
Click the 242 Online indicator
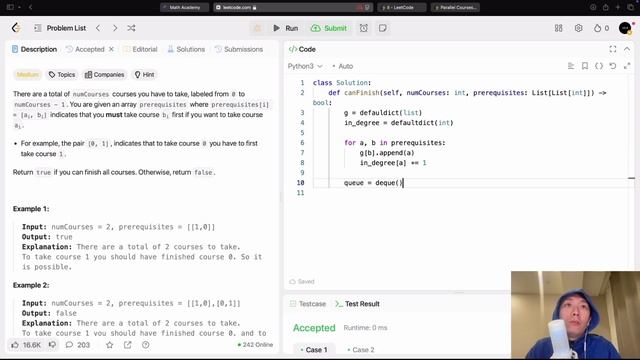[256, 345]
